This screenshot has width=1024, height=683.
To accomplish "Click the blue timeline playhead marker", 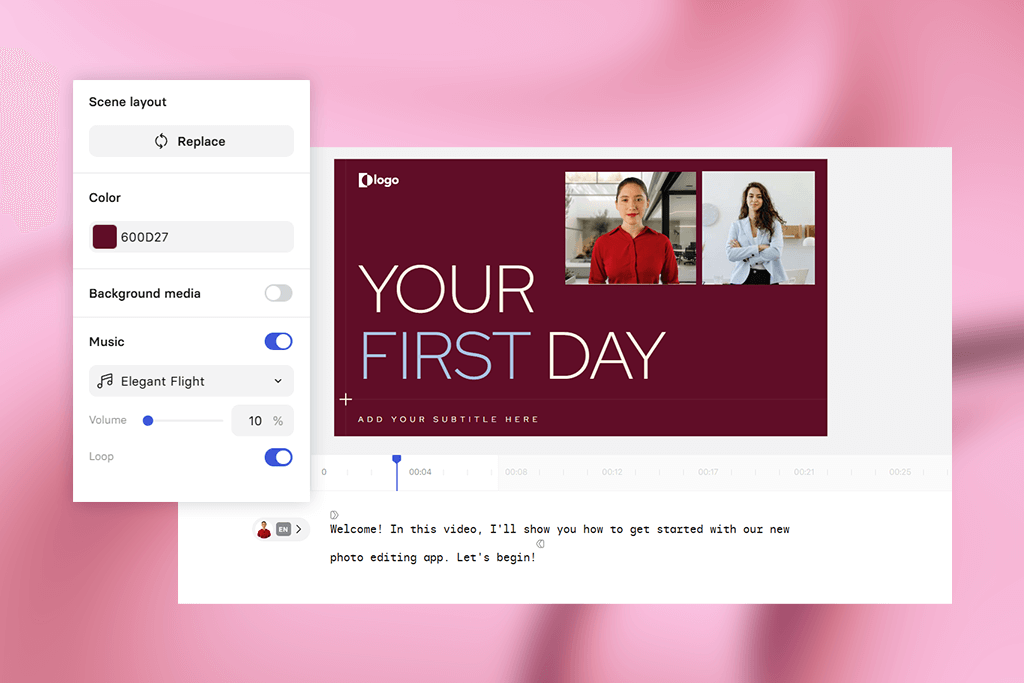I will point(397,460).
